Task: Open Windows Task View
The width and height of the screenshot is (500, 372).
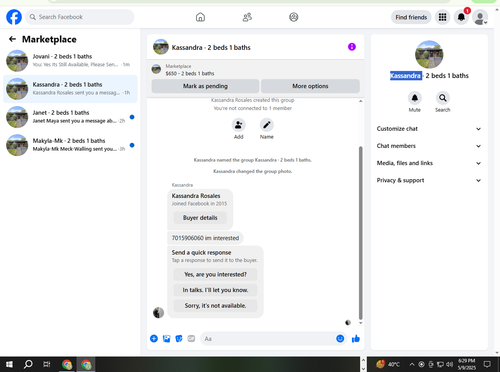Action: [47, 364]
